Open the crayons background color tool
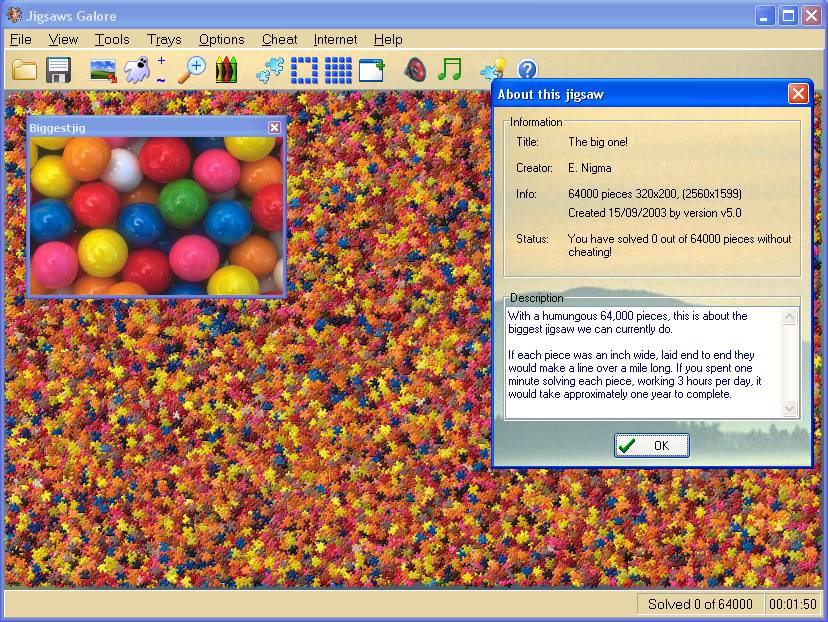828x622 pixels. pos(227,70)
